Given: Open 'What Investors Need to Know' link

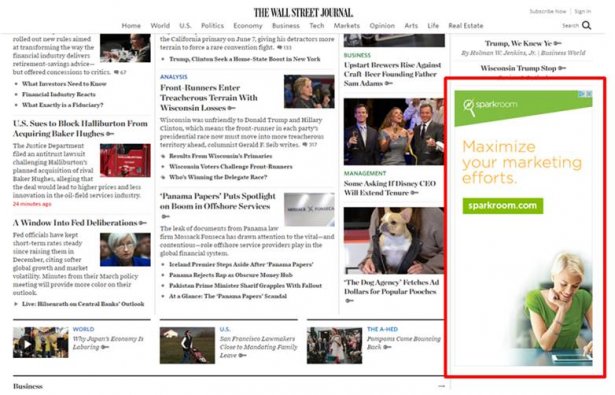Looking at the screenshot, I should coord(64,84).
